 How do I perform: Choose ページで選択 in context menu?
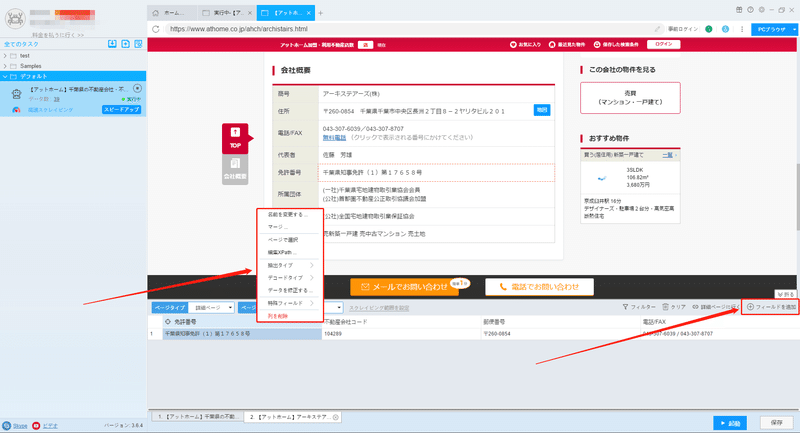(283, 240)
